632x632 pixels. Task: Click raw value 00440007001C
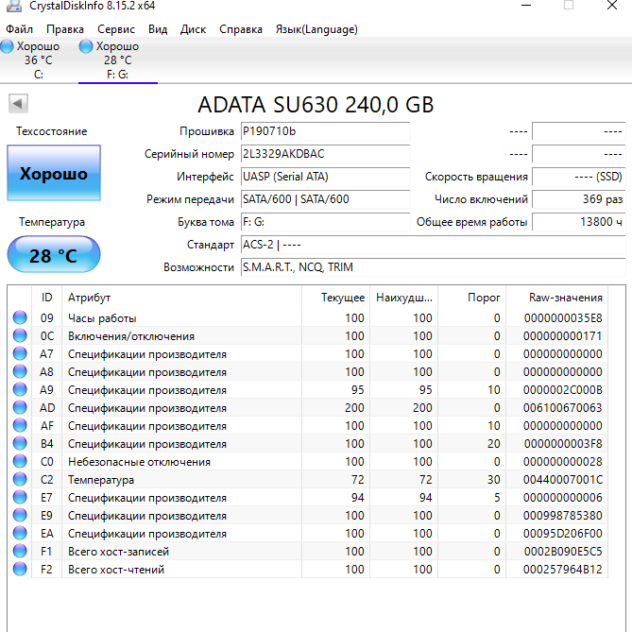click(x=563, y=480)
